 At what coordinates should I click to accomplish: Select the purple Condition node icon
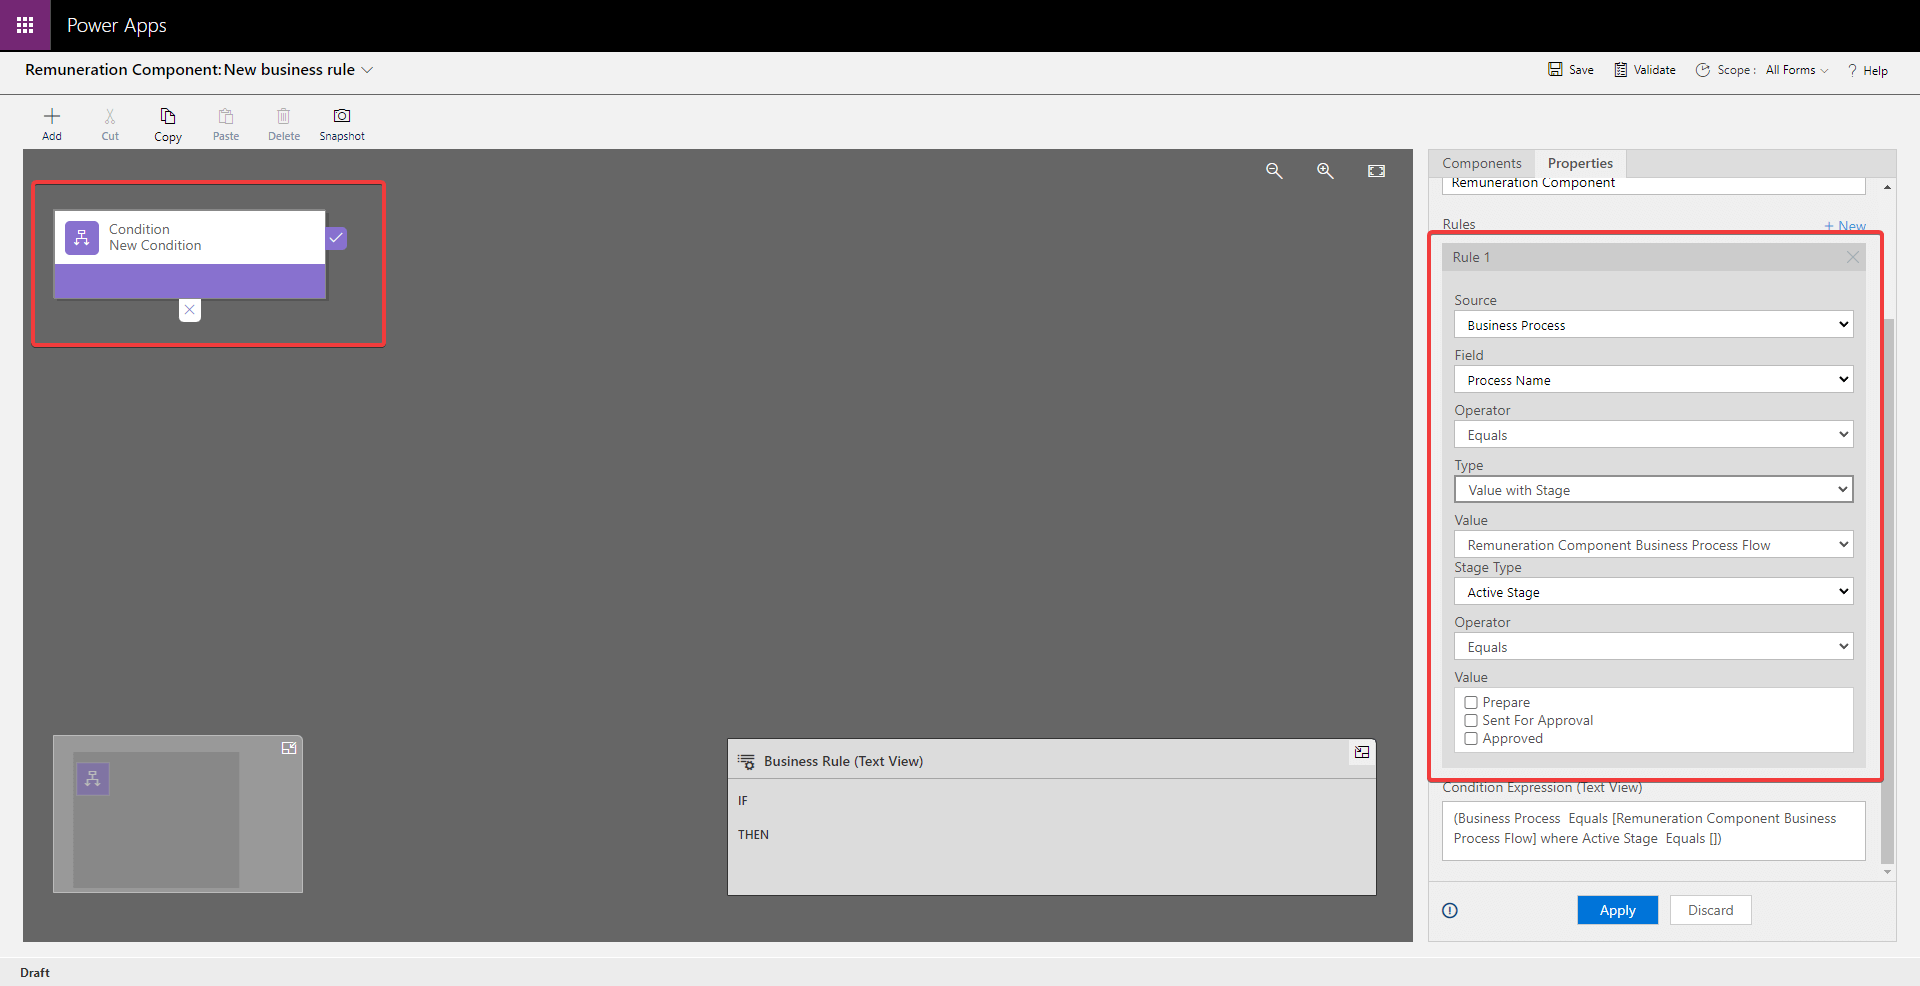(82, 238)
